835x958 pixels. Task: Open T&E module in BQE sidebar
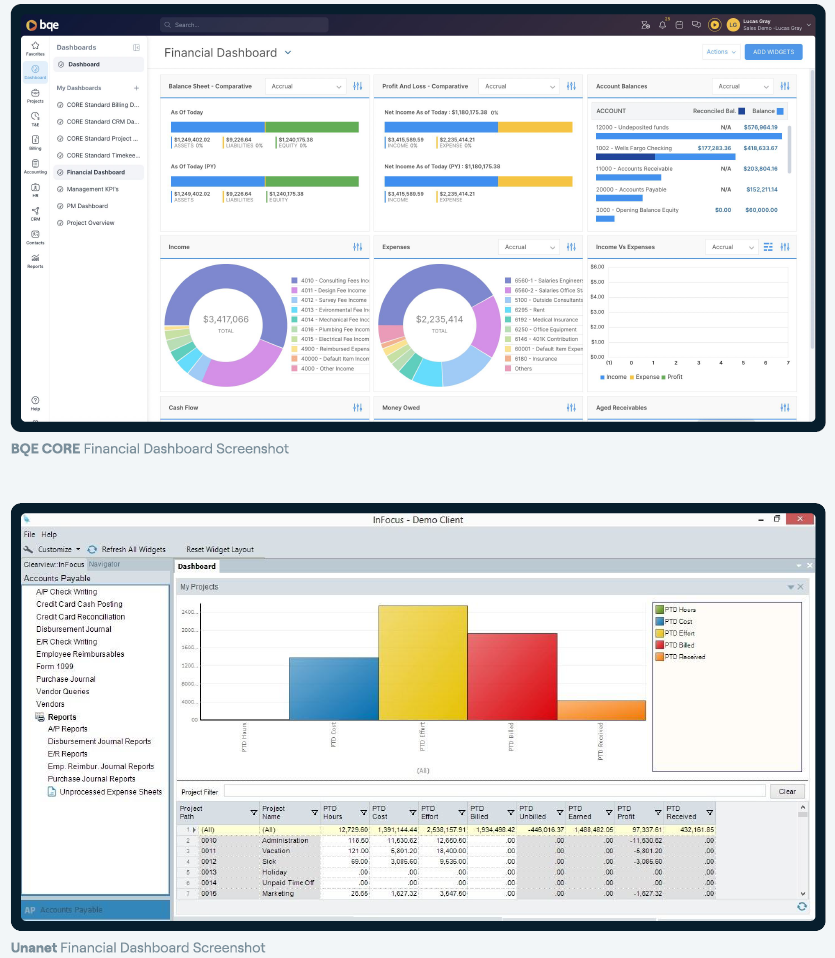(35, 119)
